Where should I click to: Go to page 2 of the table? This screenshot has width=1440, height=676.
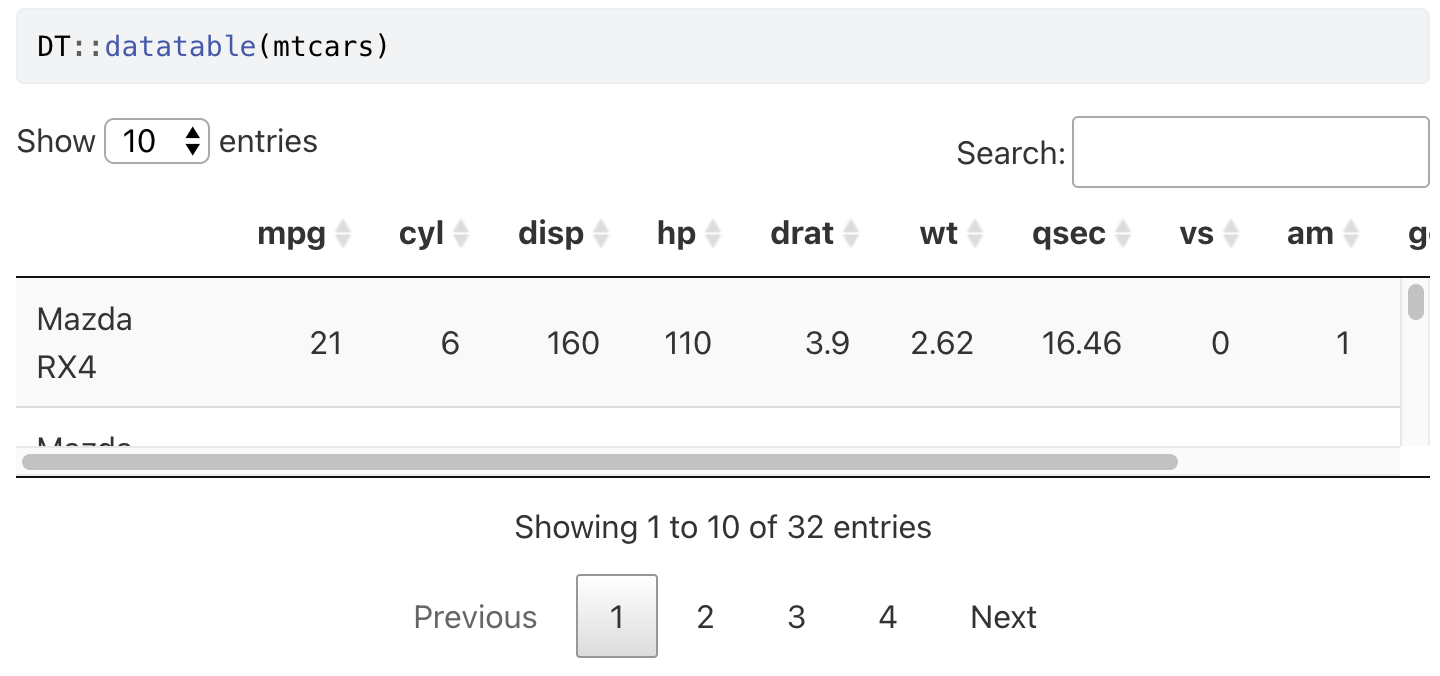pyautogui.click(x=705, y=617)
